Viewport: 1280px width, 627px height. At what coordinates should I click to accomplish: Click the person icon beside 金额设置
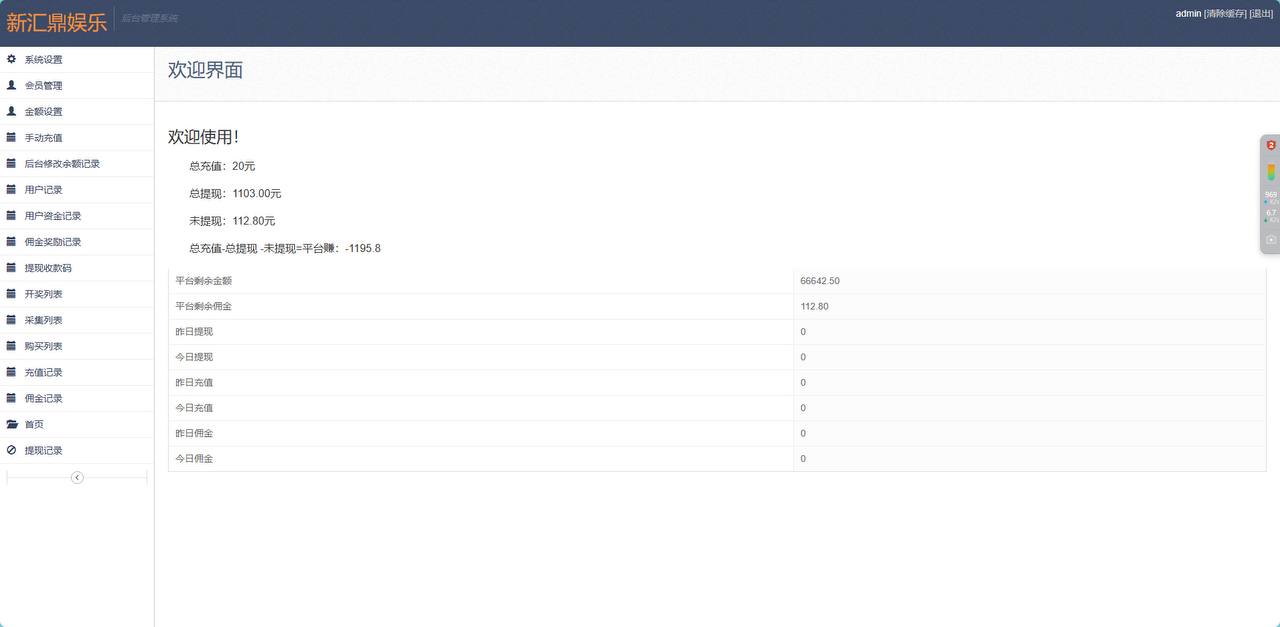click(12, 111)
